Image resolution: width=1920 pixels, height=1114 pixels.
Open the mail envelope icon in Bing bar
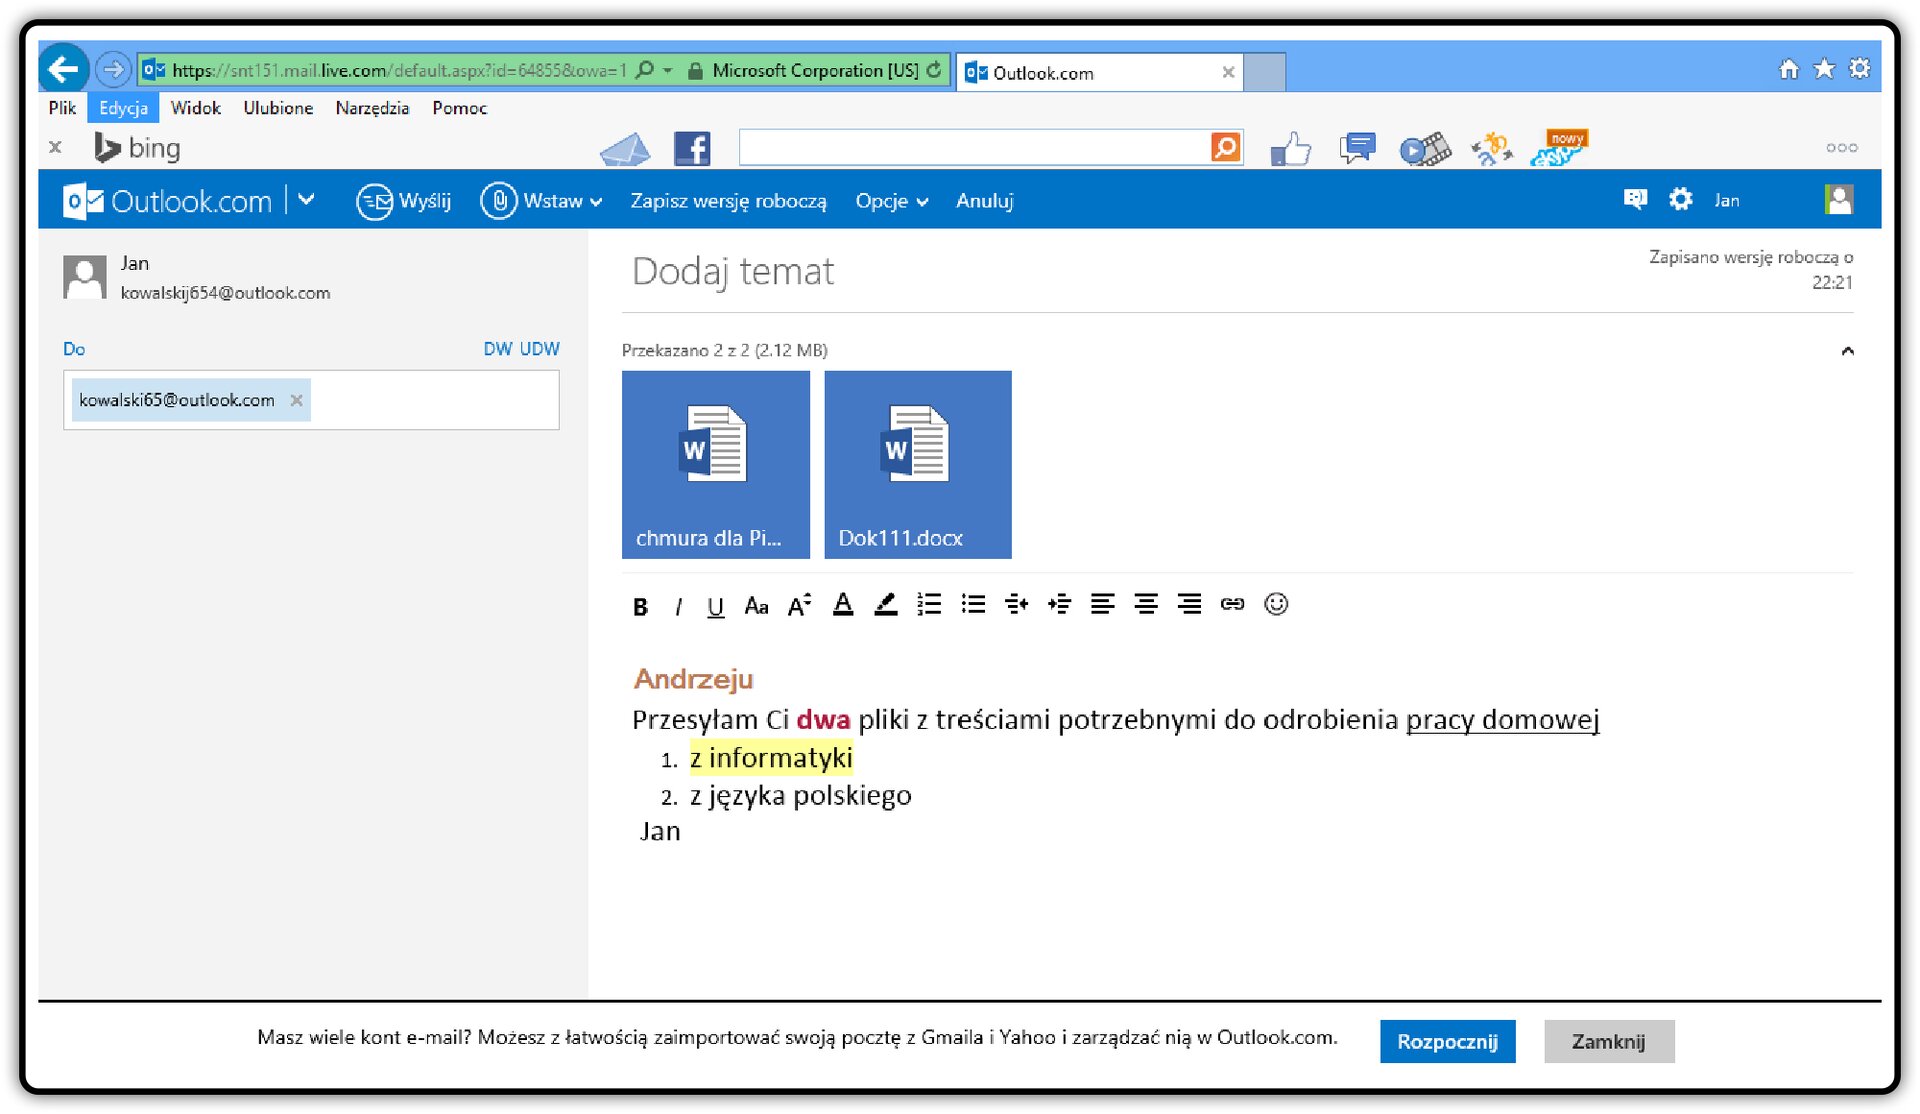625,149
